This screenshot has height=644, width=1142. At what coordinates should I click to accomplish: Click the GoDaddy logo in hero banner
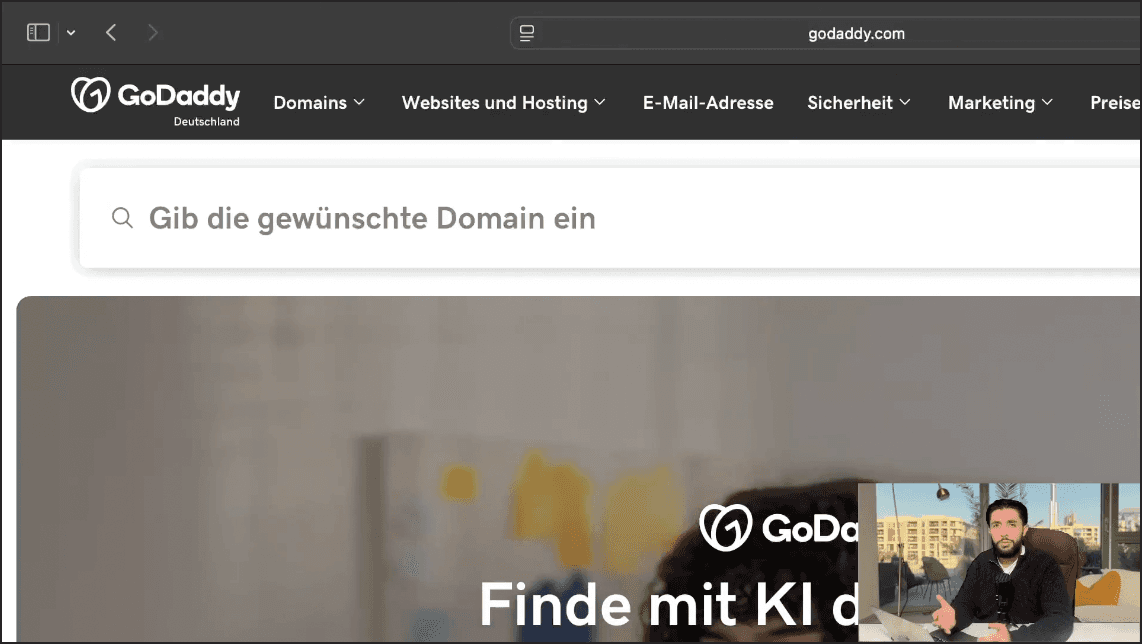pyautogui.click(x=779, y=527)
